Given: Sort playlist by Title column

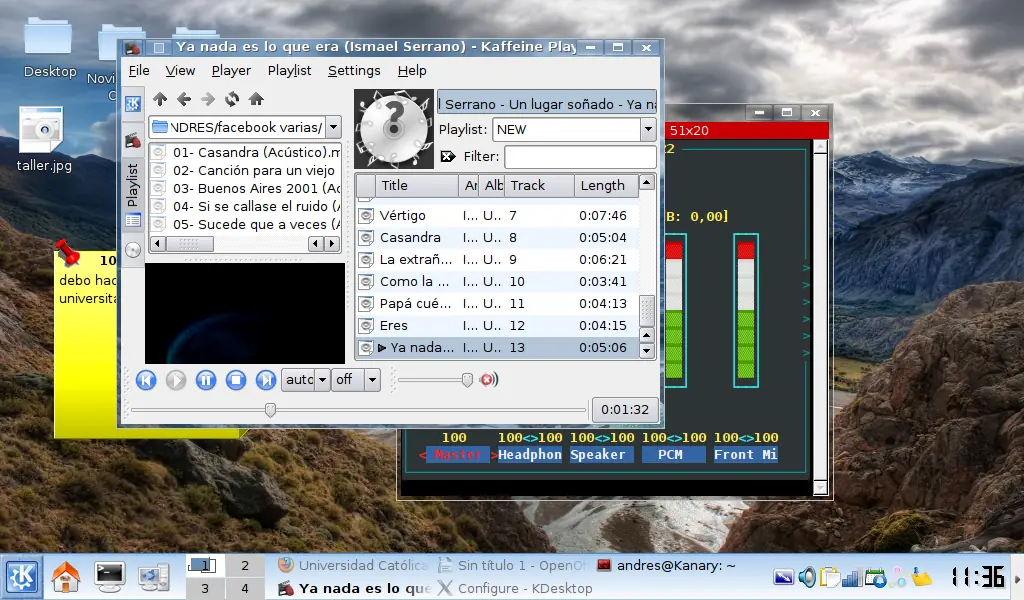Looking at the screenshot, I should [417, 185].
